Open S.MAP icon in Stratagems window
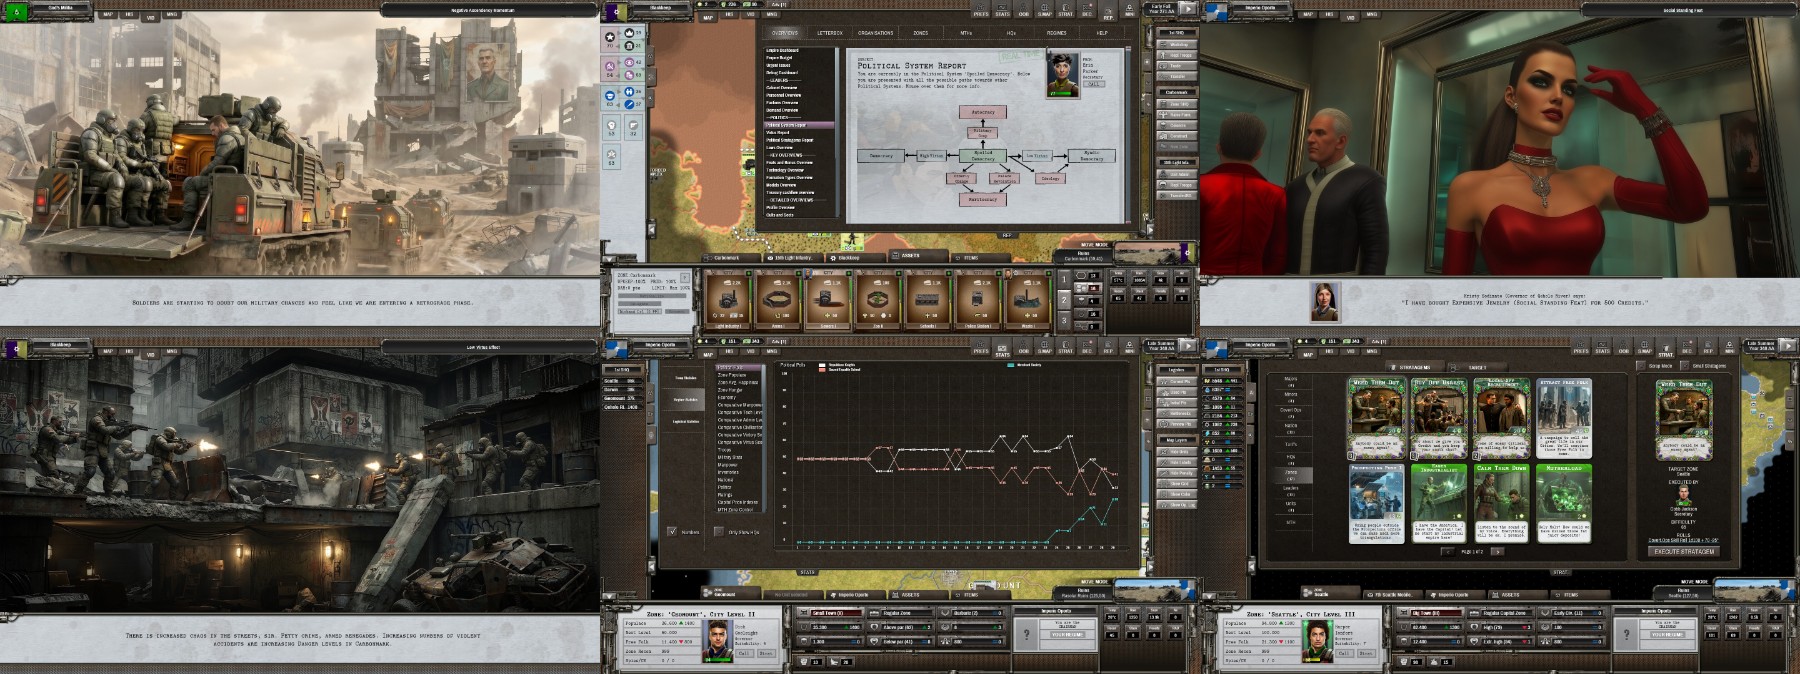The width and height of the screenshot is (1800, 674). (1644, 346)
